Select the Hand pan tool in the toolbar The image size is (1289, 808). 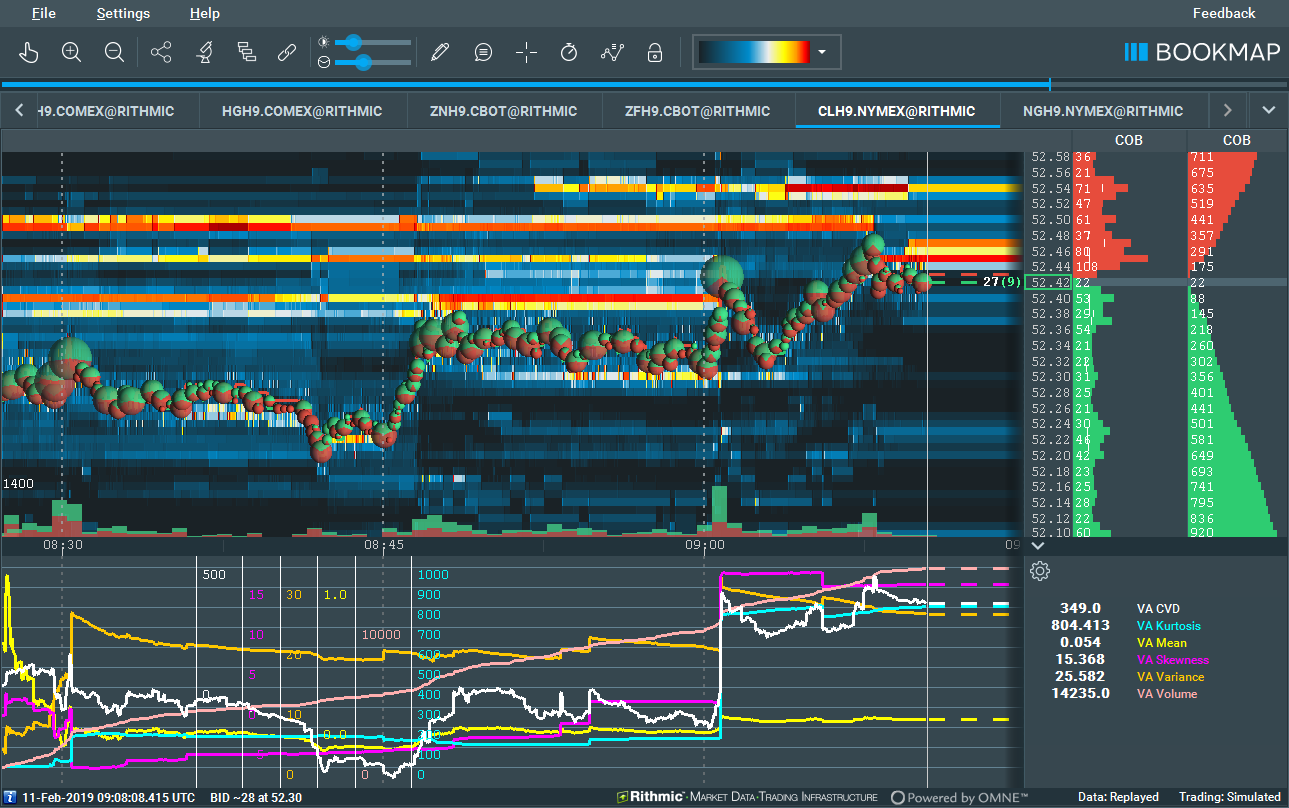tap(28, 52)
